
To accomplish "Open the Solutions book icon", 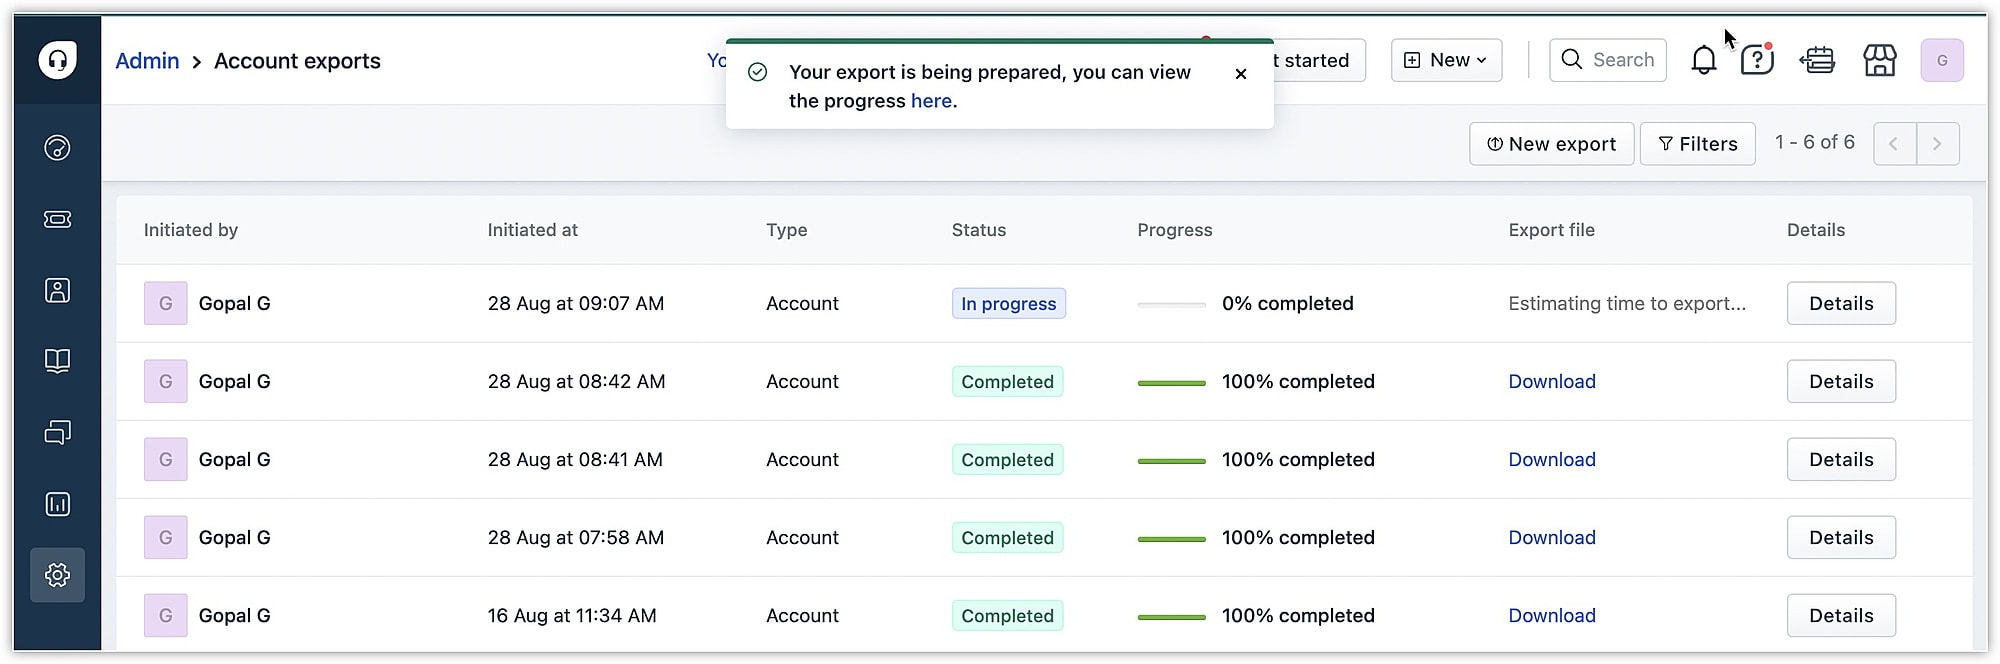I will [58, 361].
